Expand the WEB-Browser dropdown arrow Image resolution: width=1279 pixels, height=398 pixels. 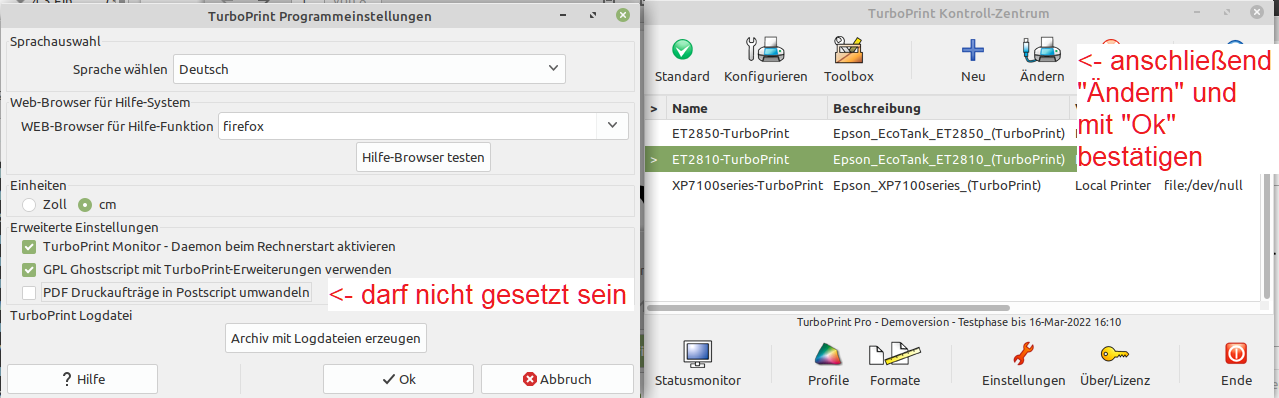pyautogui.click(x=612, y=125)
